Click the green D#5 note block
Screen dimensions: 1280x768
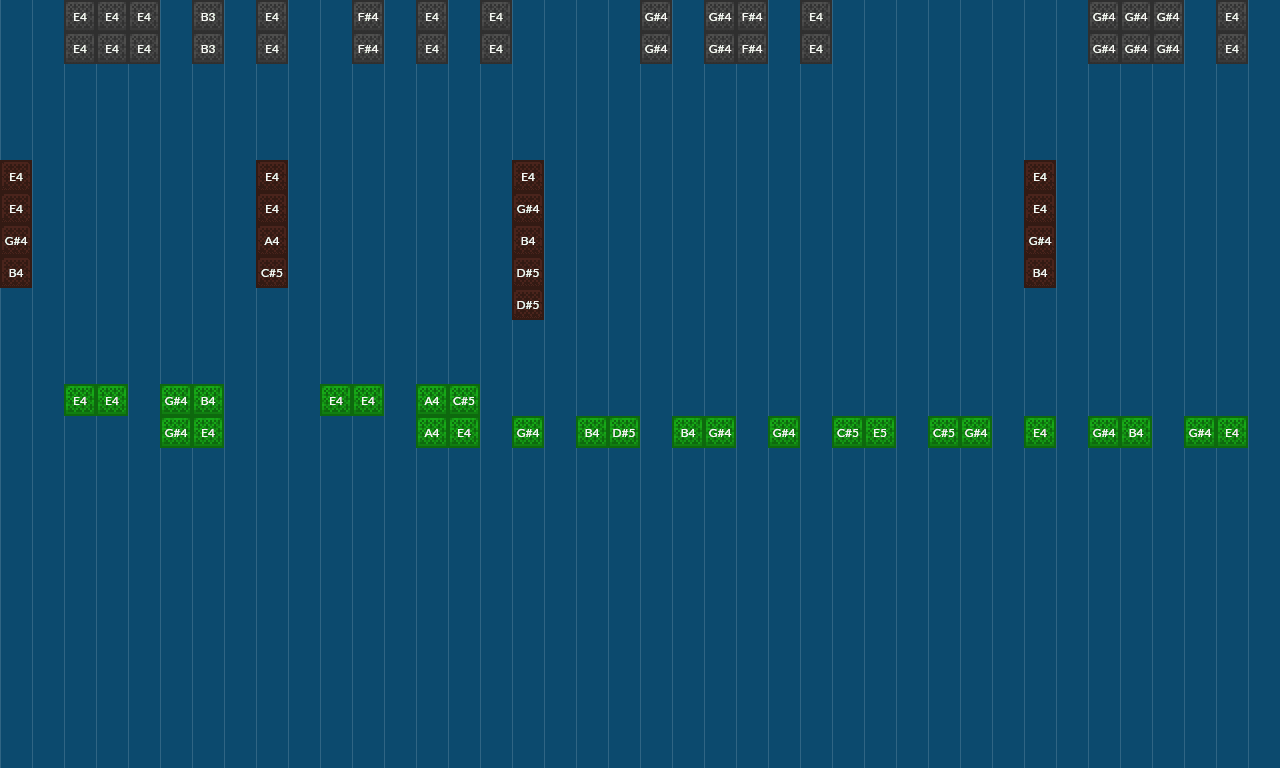[623, 432]
